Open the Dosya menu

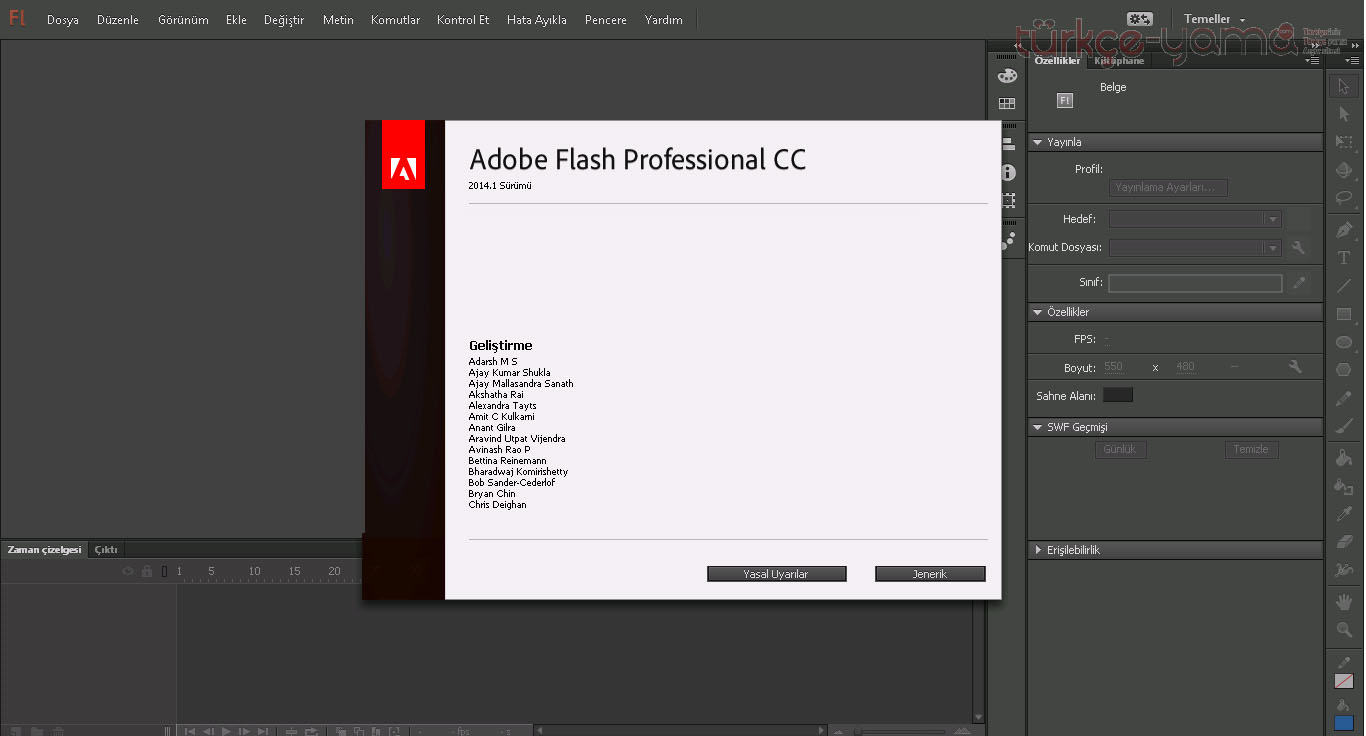[63, 20]
